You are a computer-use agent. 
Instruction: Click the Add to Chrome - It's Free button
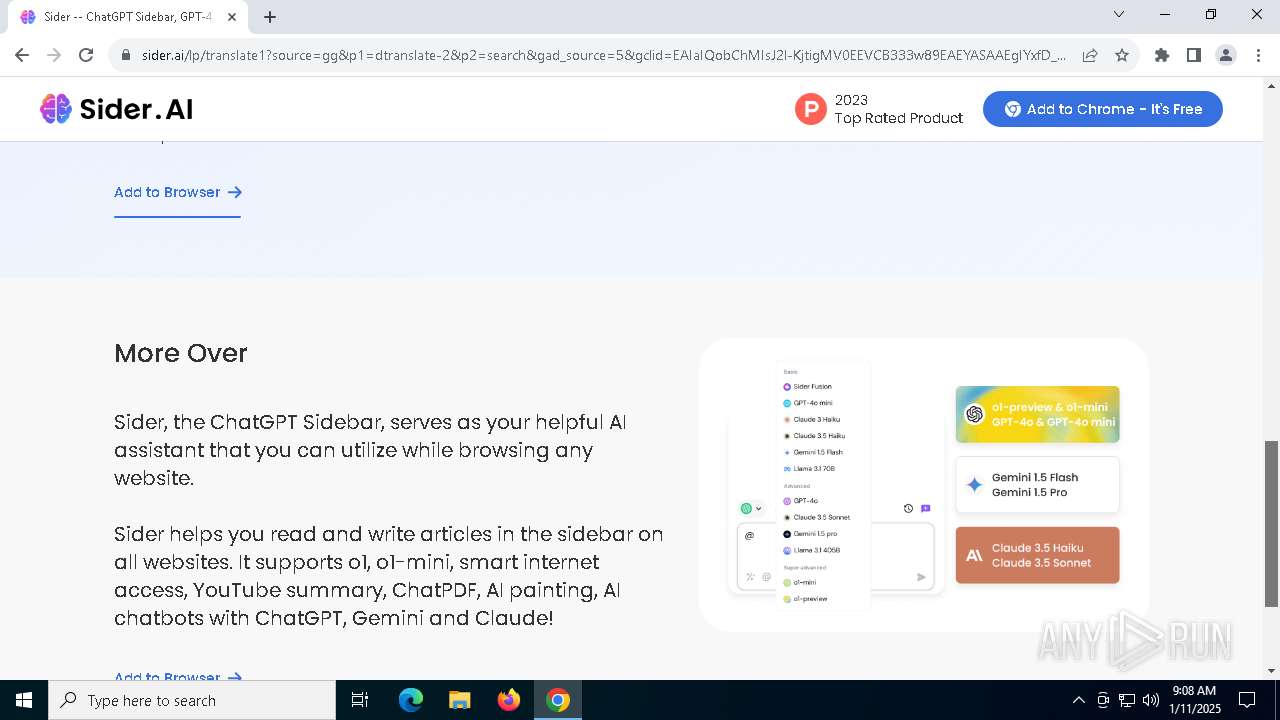click(x=1102, y=109)
